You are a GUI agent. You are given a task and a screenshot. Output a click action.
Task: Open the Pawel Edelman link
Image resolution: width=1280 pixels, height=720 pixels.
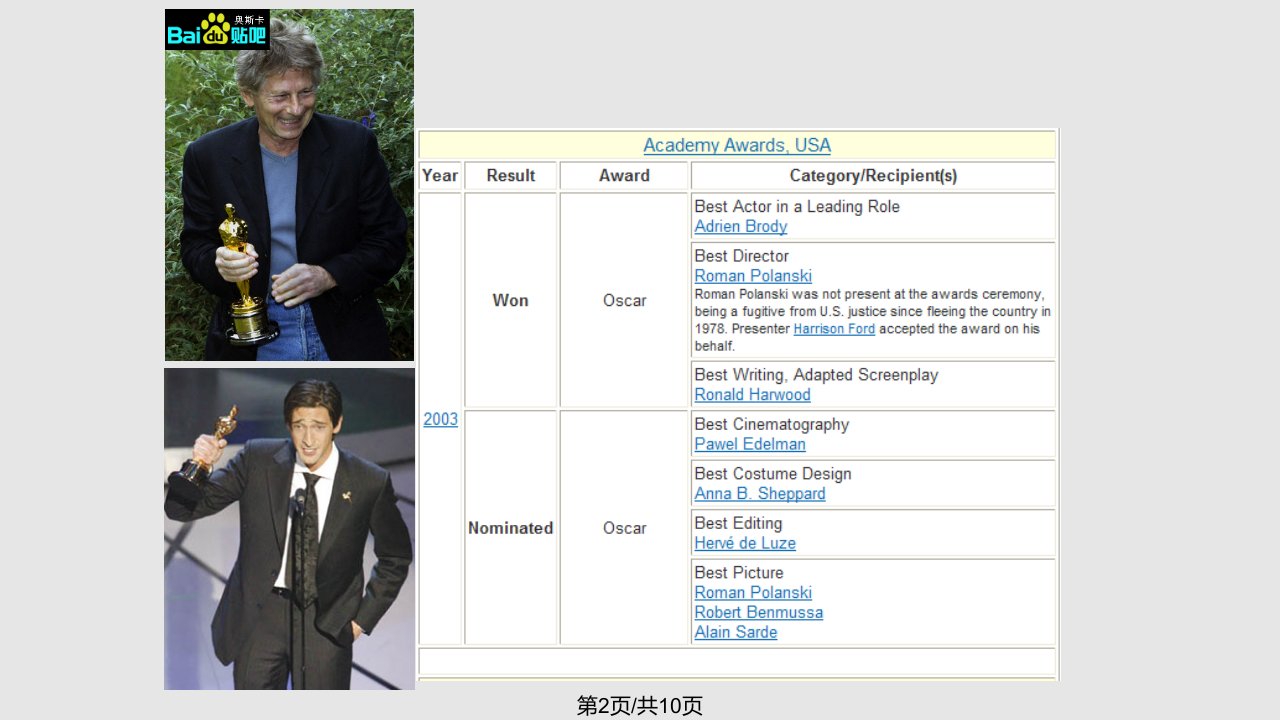(750, 444)
